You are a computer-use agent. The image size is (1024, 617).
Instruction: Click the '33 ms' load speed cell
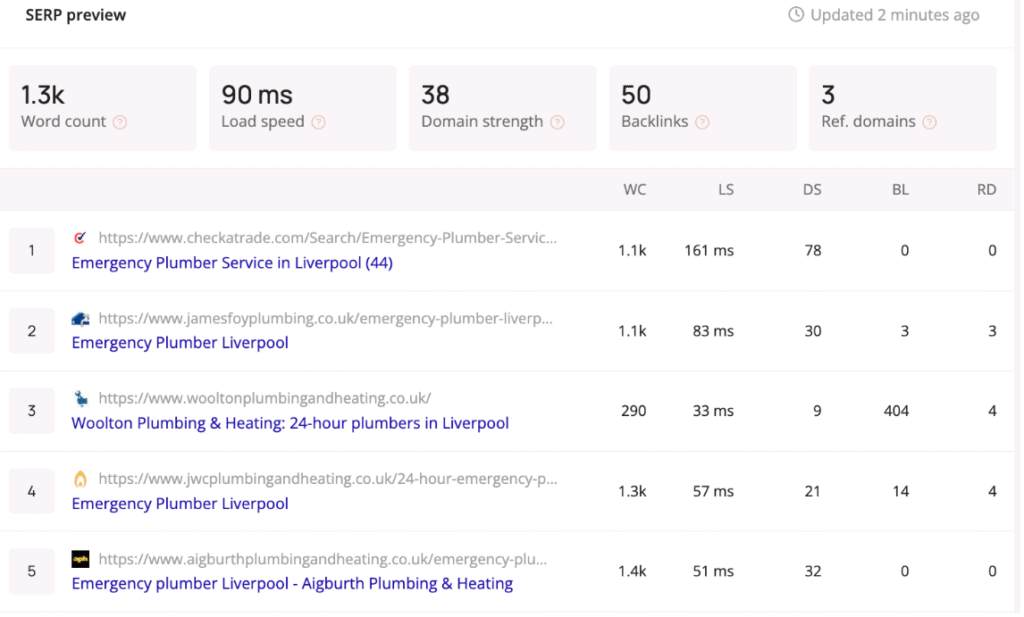tap(713, 411)
